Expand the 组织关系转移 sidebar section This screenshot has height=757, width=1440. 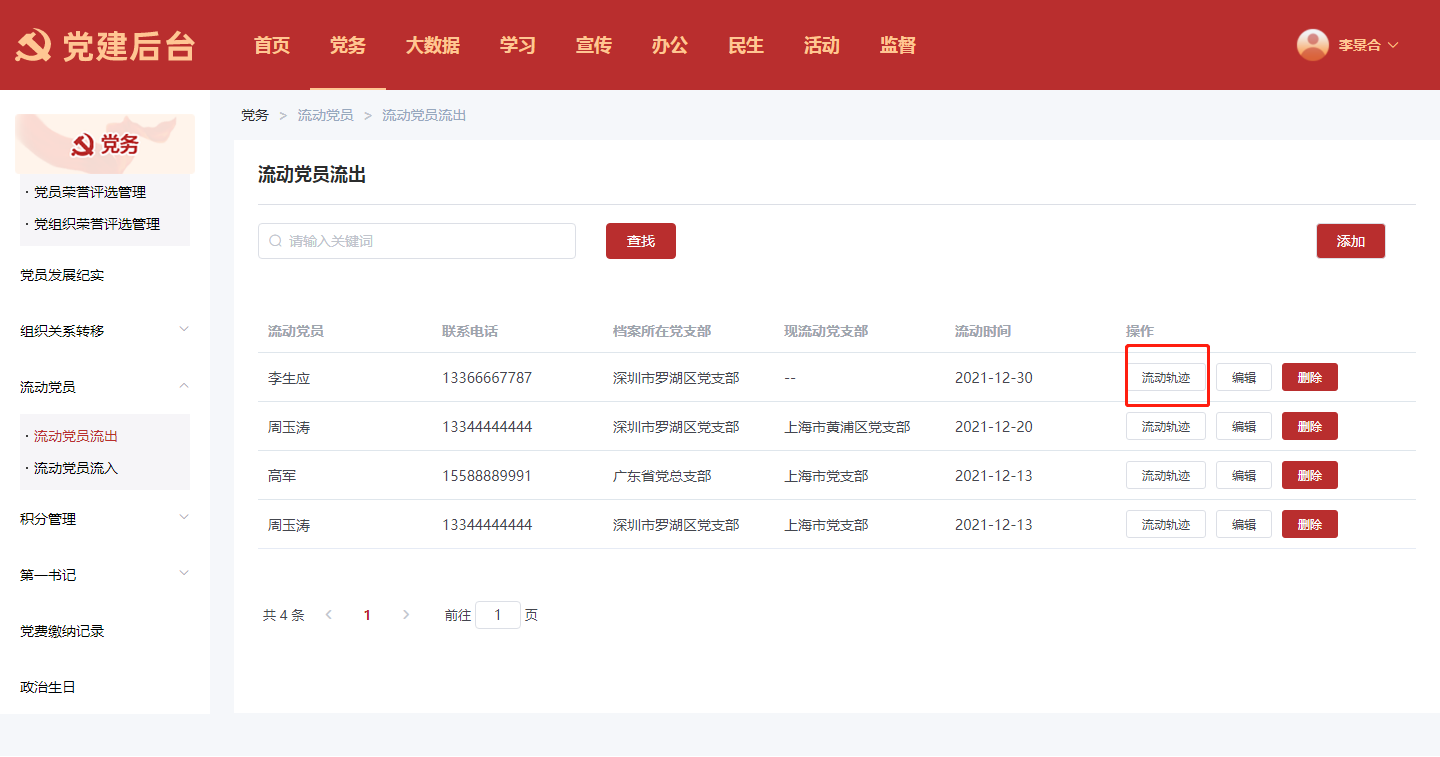184,329
